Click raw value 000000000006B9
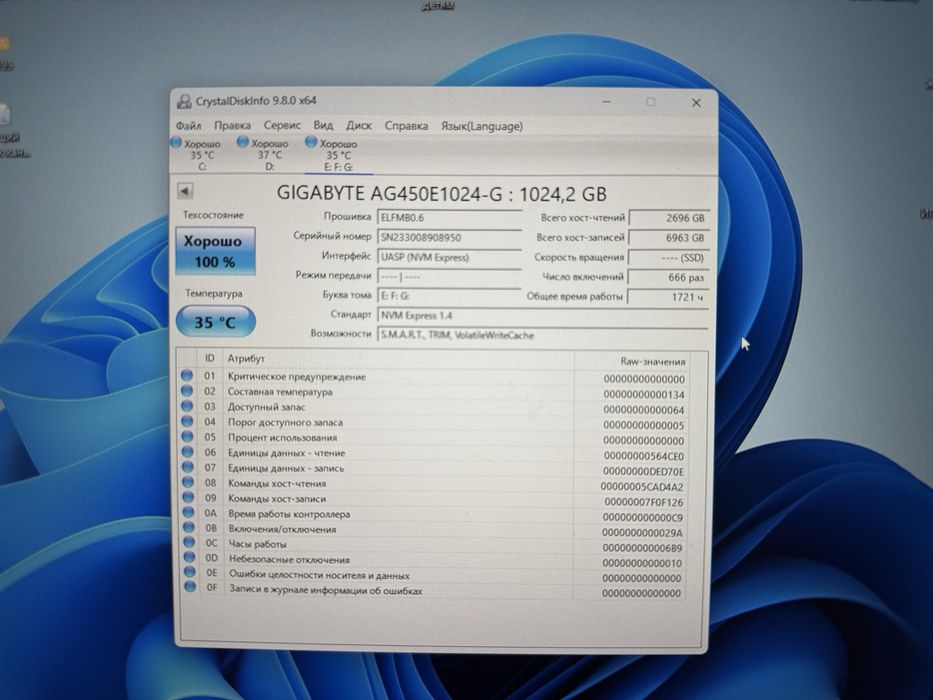This screenshot has width=933, height=700. click(643, 548)
